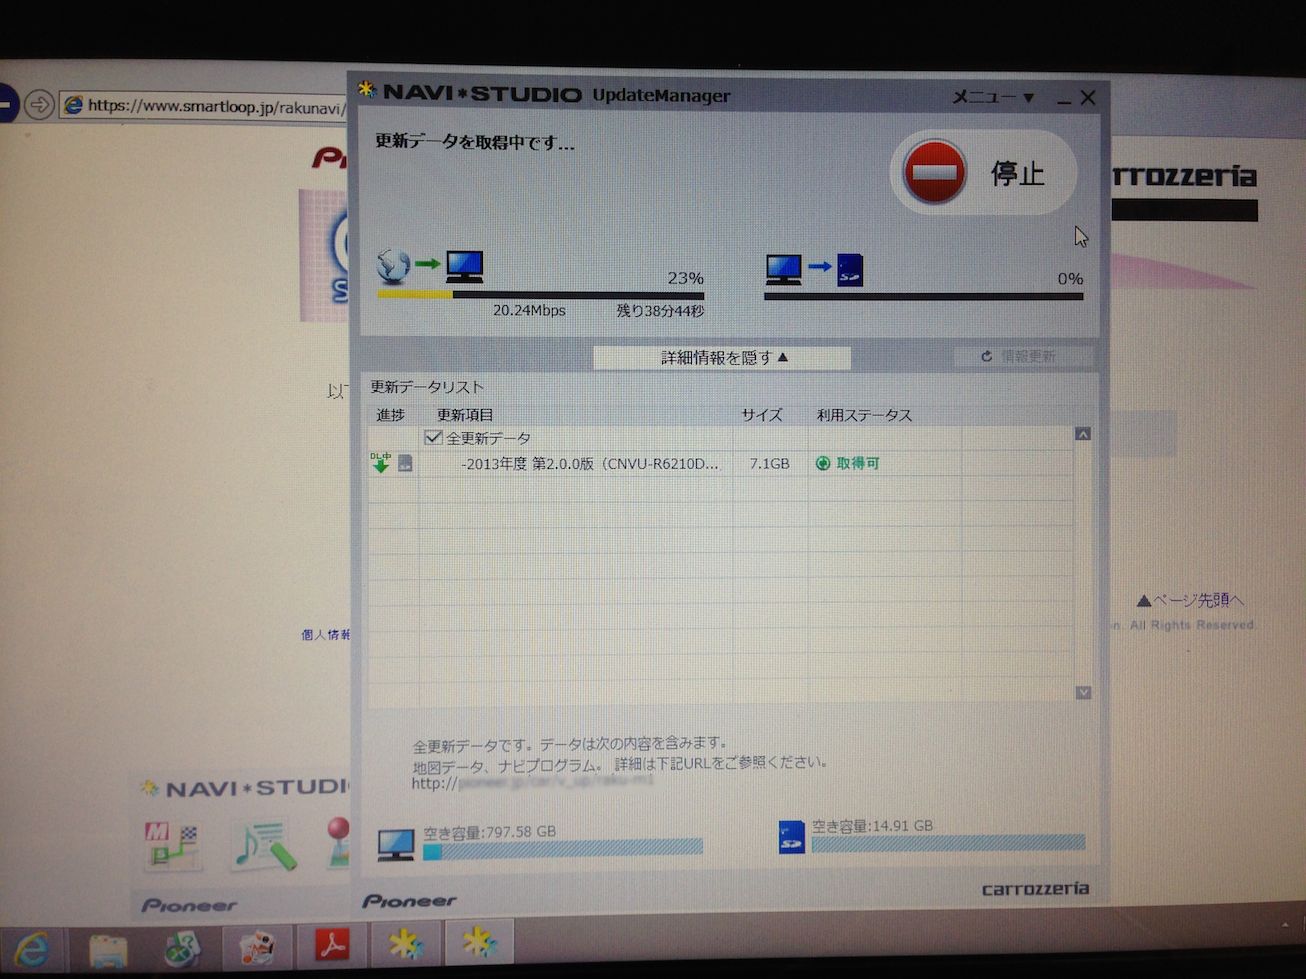This screenshot has width=1306, height=979.
Task: Click the red 停止 stop button
Action: (981, 172)
